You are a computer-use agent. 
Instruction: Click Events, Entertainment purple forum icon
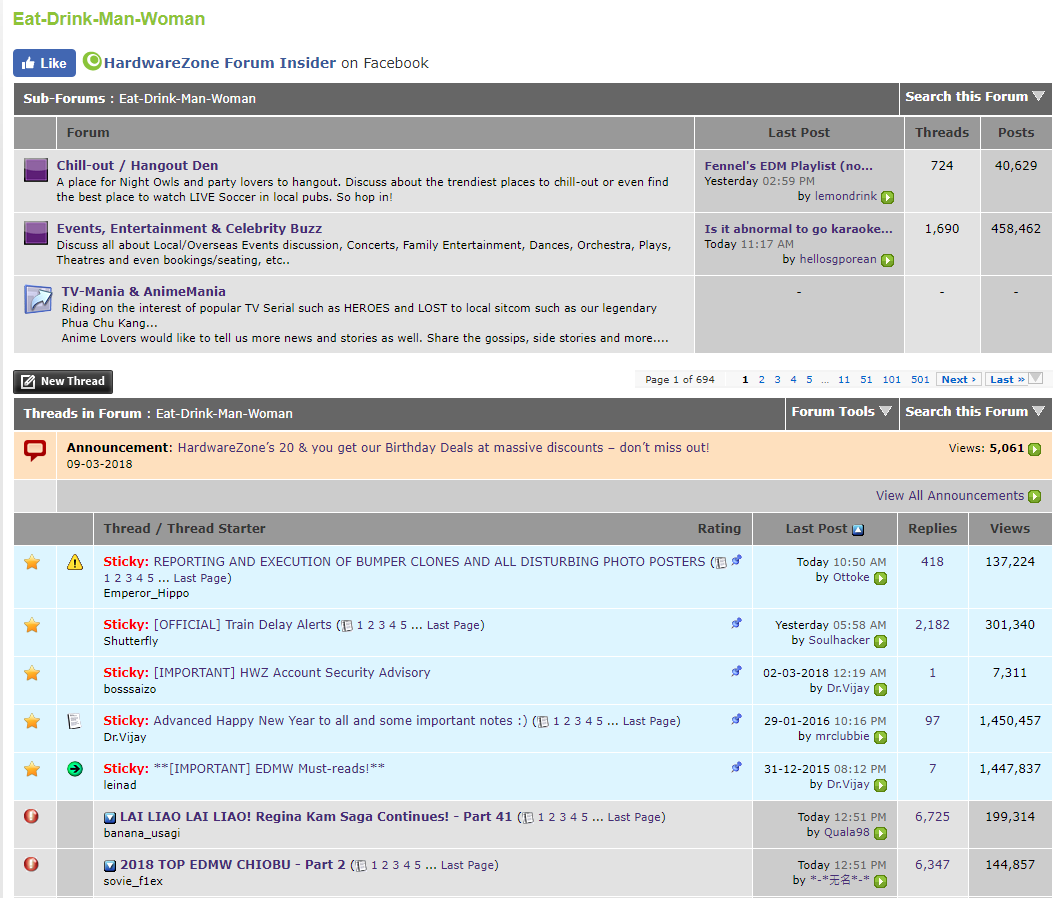click(x=36, y=233)
